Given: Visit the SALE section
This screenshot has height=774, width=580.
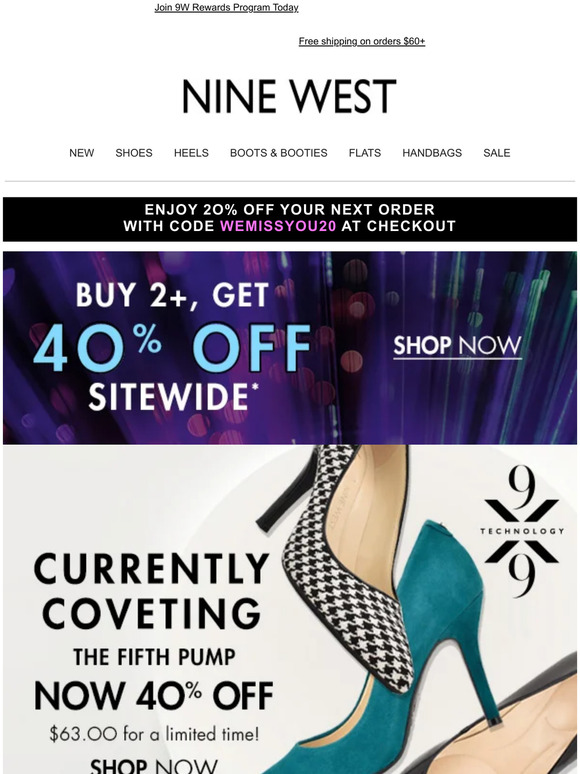Looking at the screenshot, I should pos(497,153).
